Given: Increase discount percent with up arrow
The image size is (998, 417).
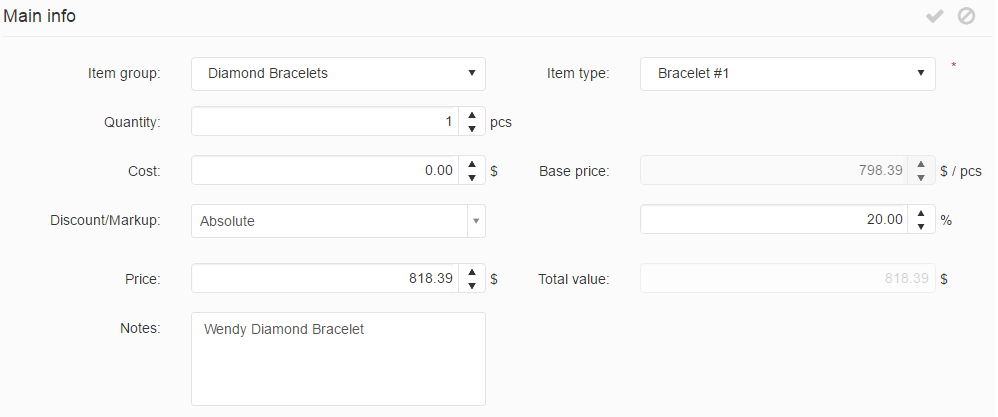Looking at the screenshot, I should [x=921, y=213].
